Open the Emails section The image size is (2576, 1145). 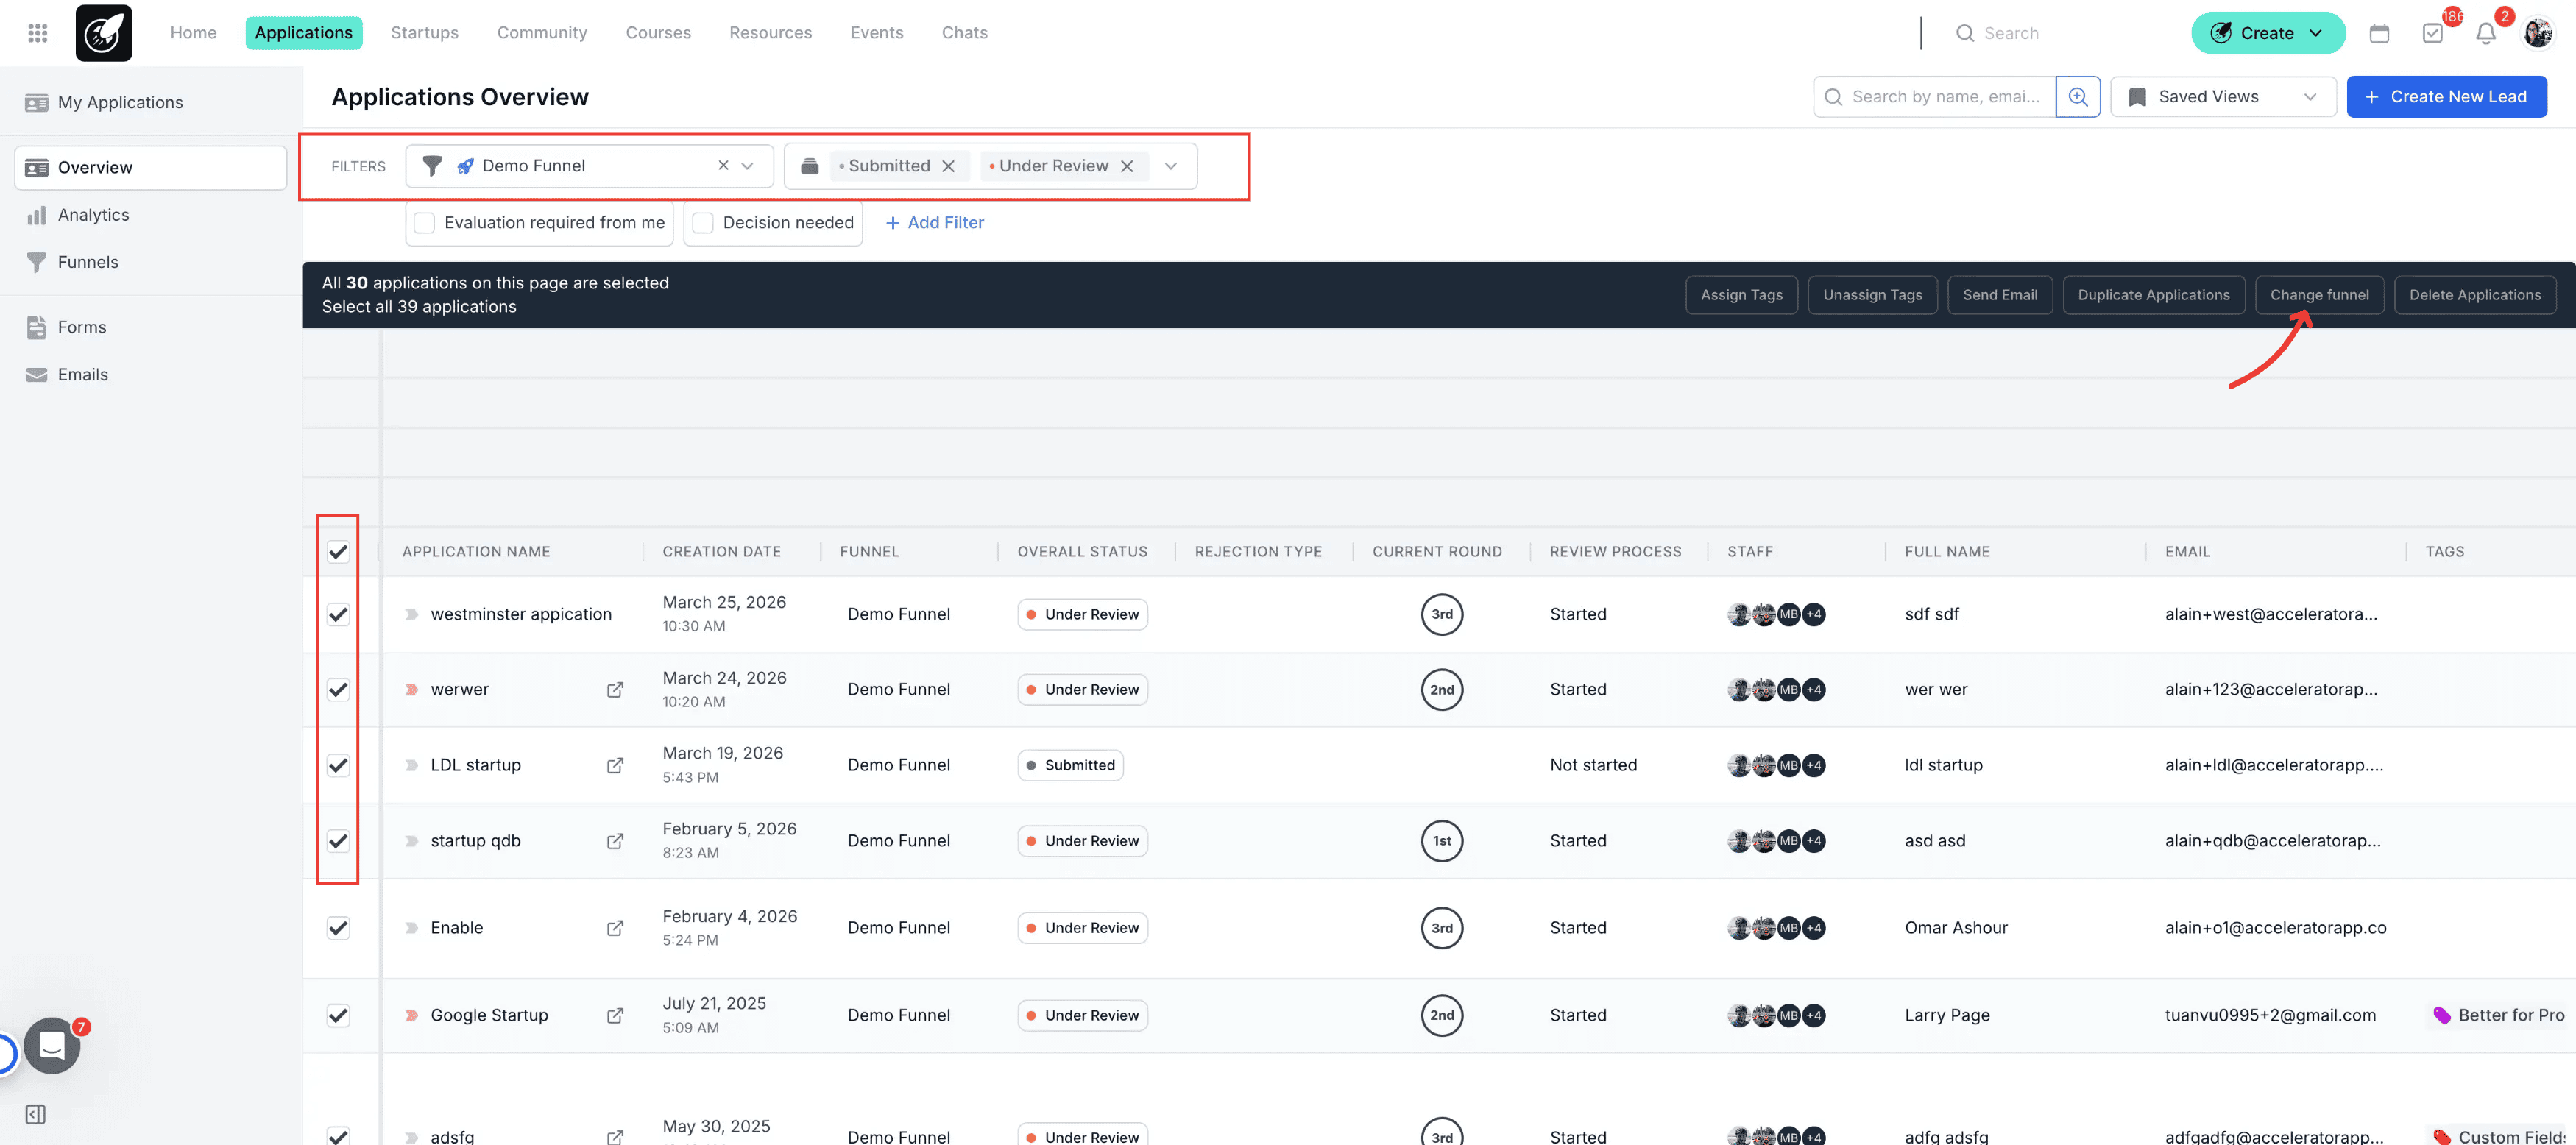pyautogui.click(x=83, y=374)
